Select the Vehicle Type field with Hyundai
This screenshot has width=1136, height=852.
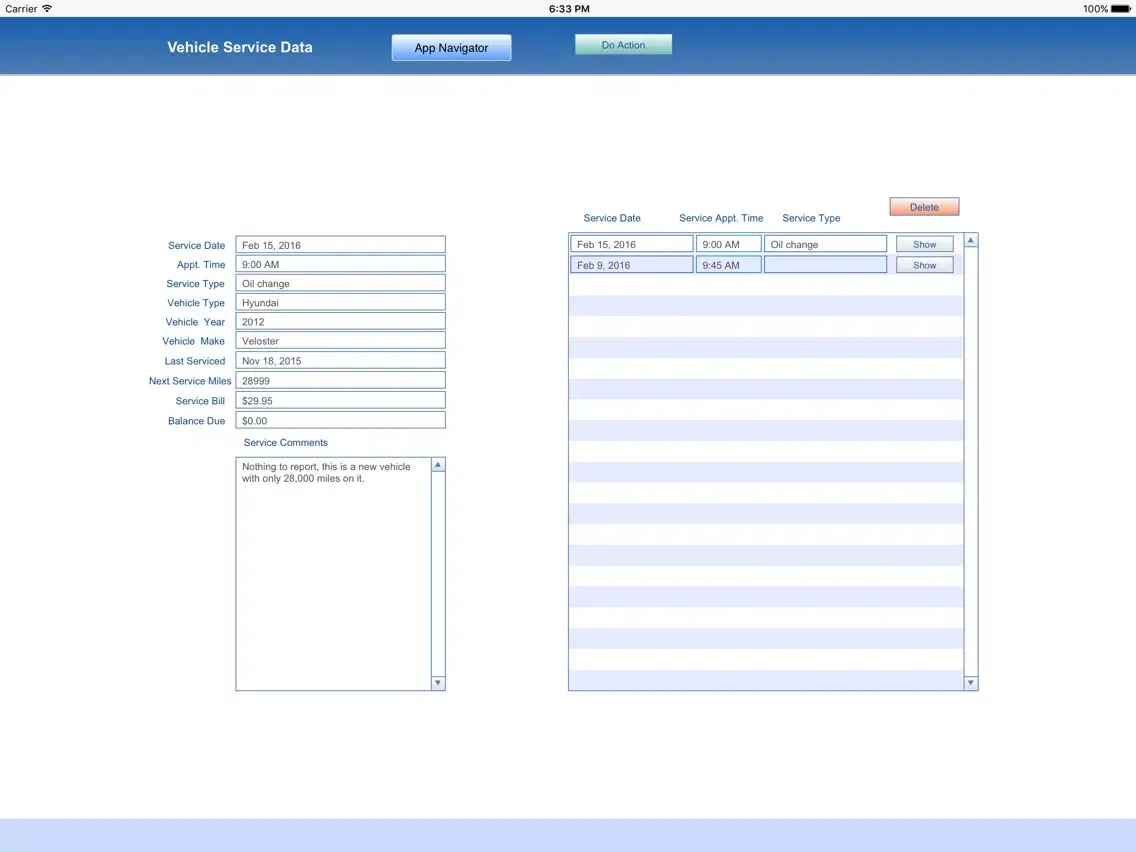(x=340, y=303)
